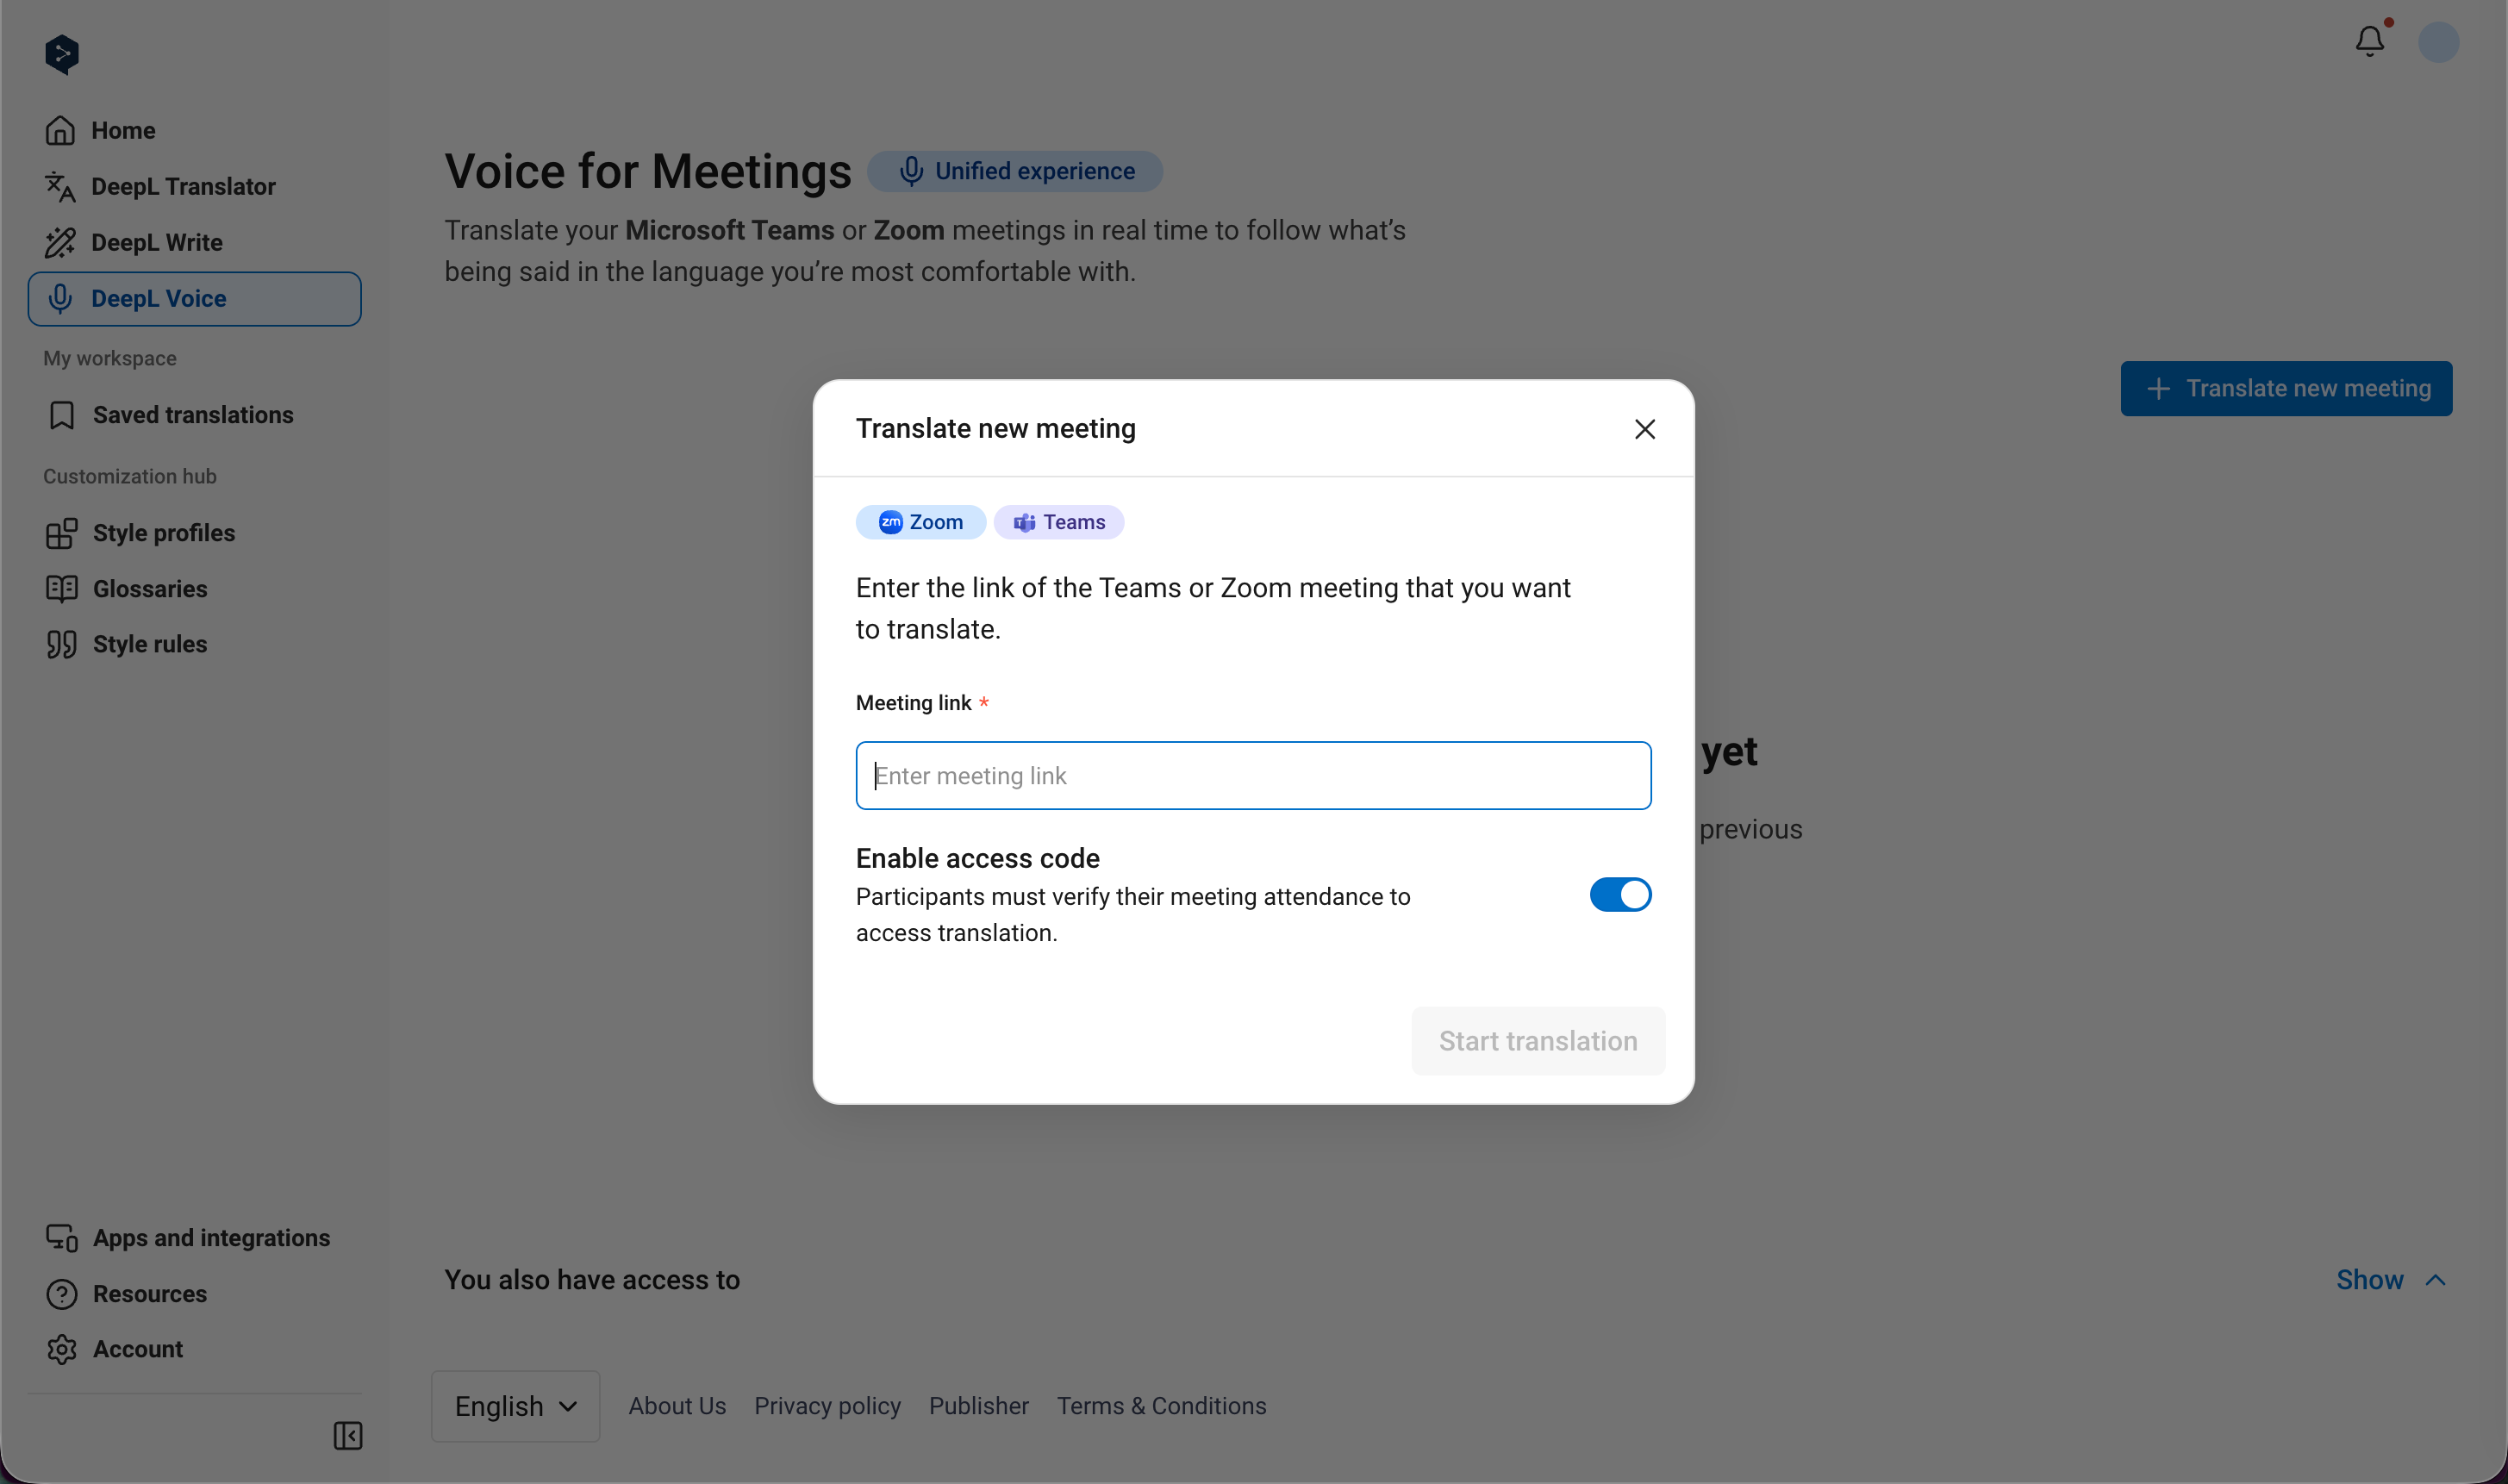Select the Teams meeting type chip
Viewport: 2508px width, 1484px height.
pos(1058,521)
